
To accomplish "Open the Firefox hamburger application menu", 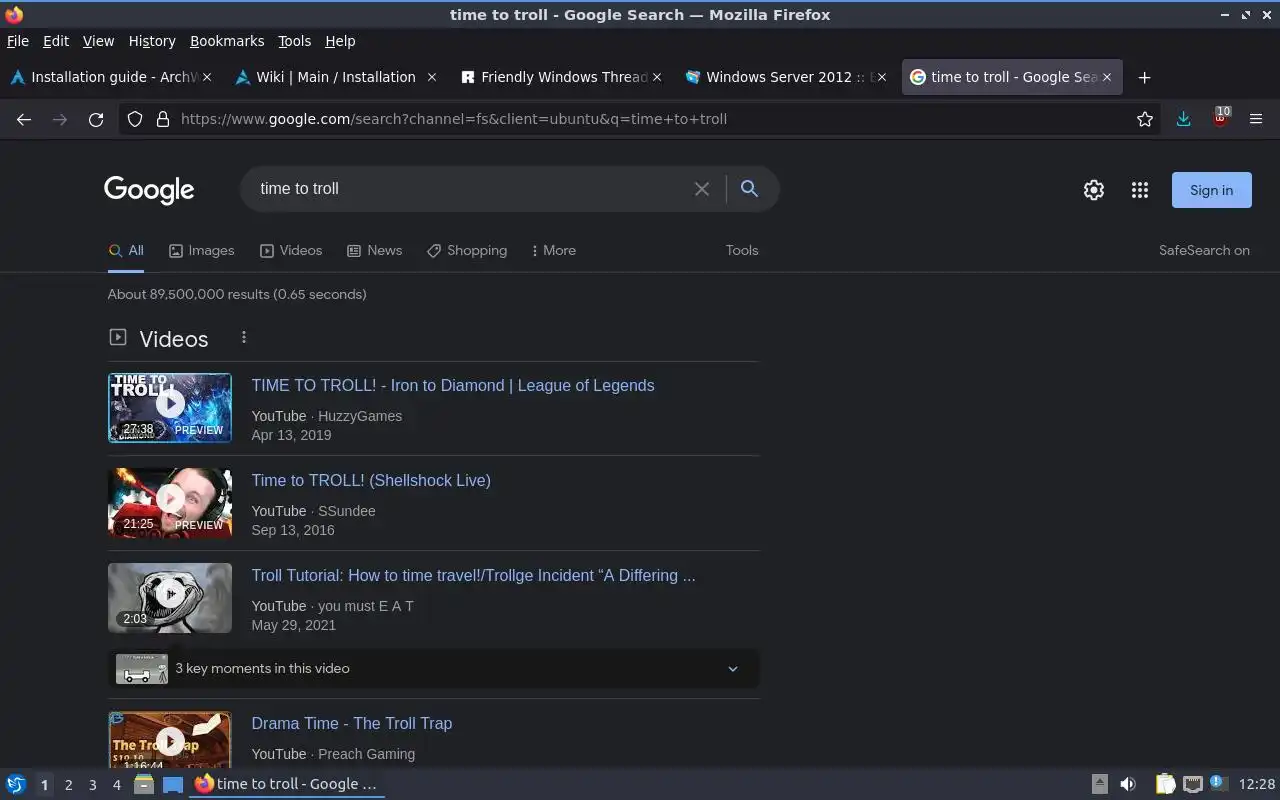I will point(1256,119).
